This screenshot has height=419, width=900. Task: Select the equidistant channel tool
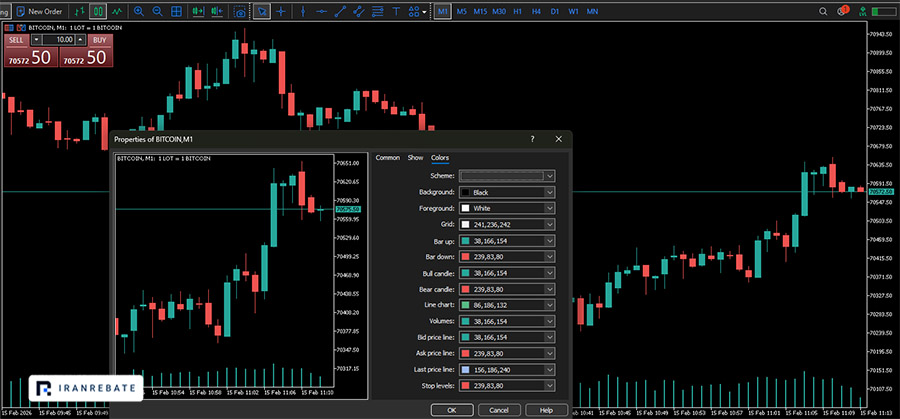[359, 11]
